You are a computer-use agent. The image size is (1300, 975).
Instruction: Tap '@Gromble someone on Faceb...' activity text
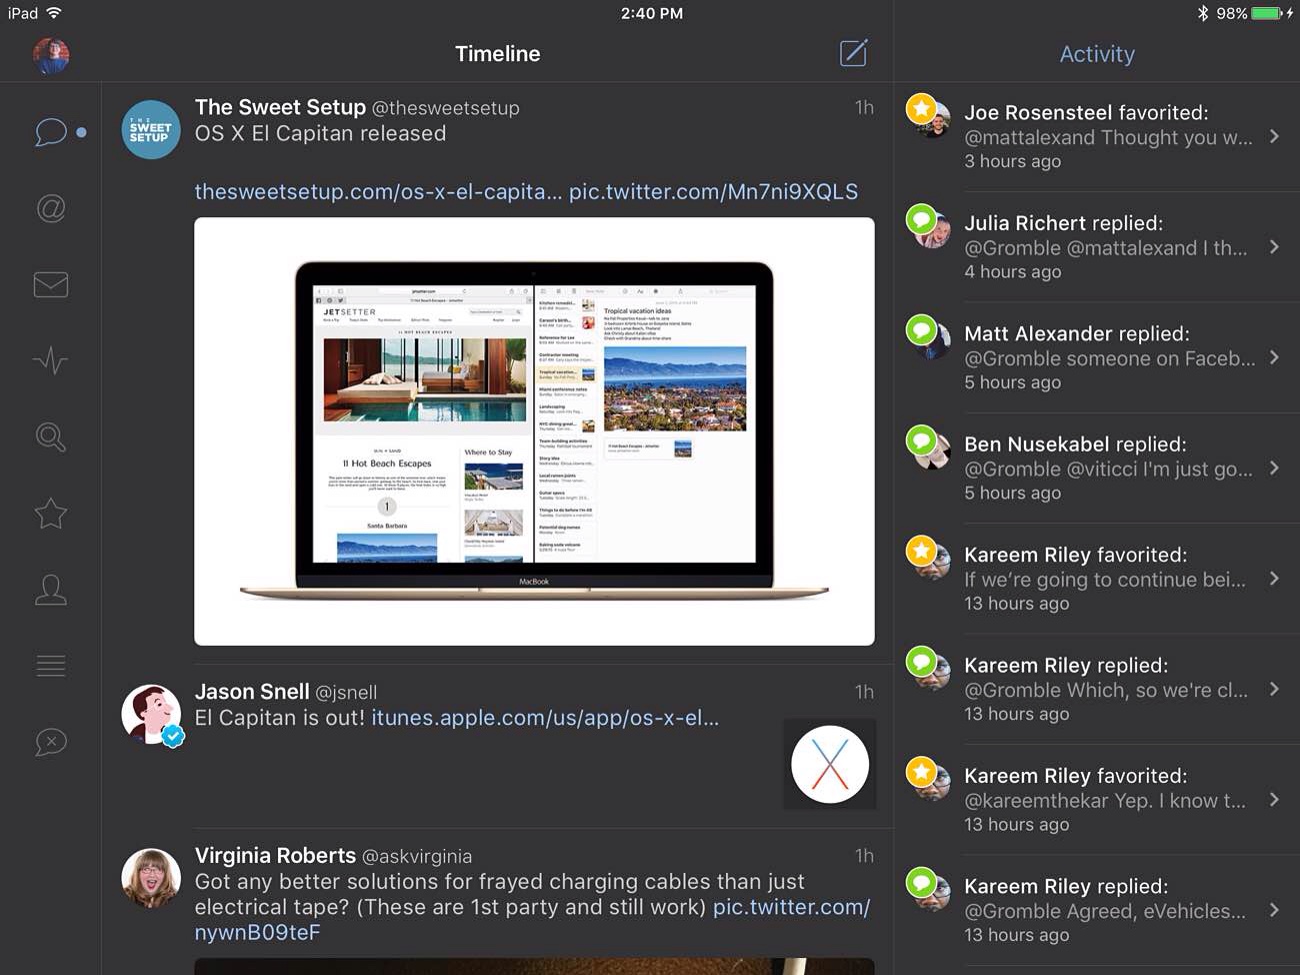coord(1109,359)
